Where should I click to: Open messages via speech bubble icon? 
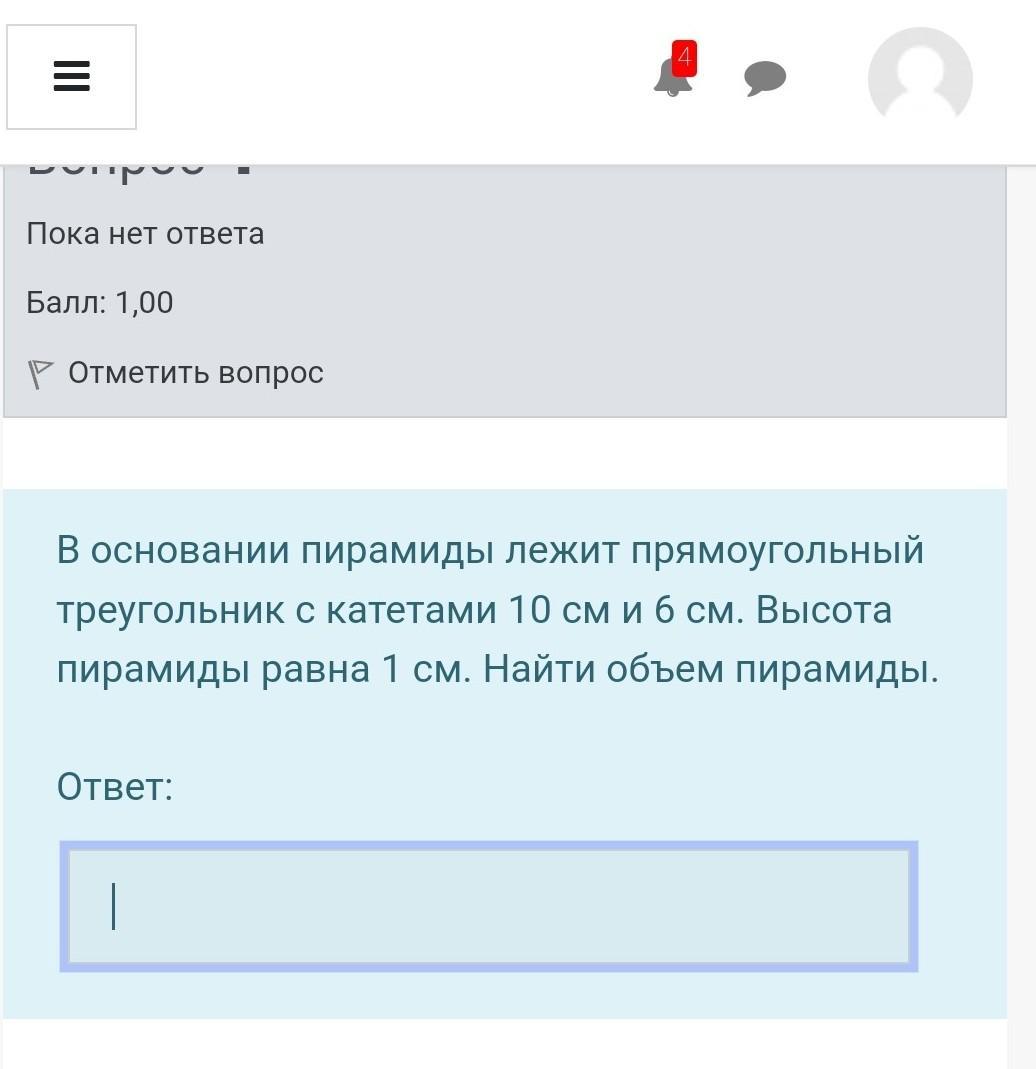click(765, 78)
